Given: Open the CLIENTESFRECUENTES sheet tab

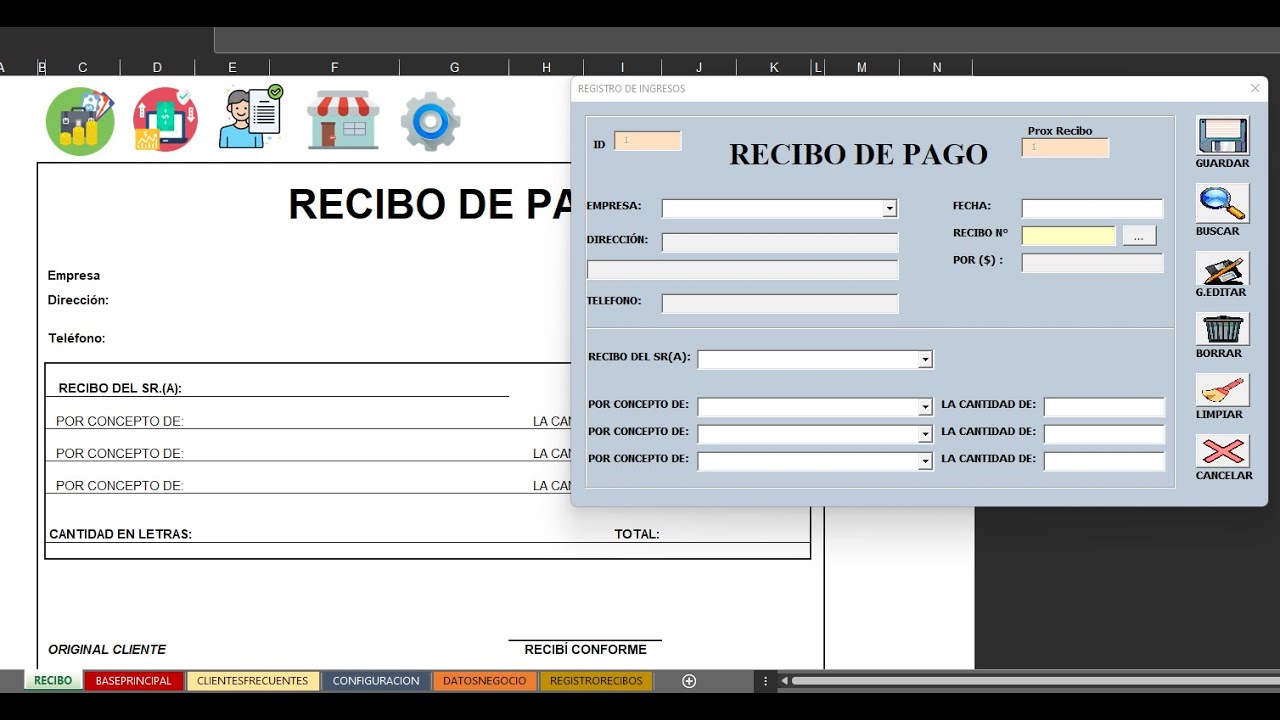Looking at the screenshot, I should [x=253, y=681].
